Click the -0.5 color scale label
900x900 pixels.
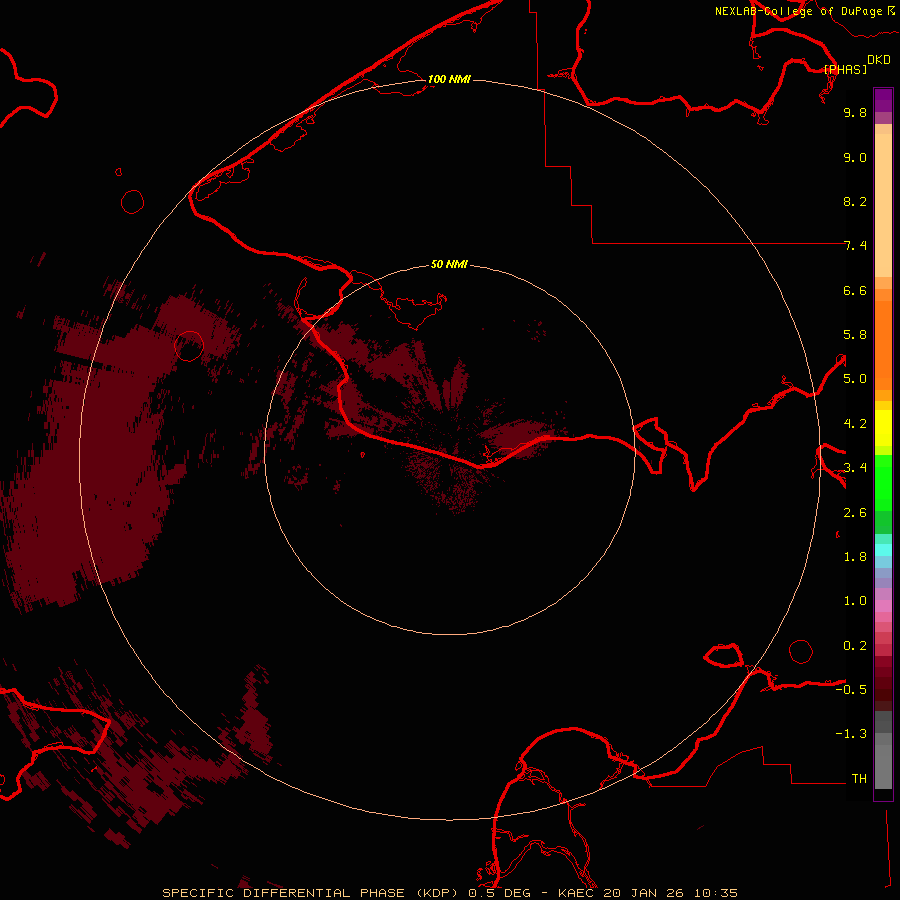pos(851,690)
